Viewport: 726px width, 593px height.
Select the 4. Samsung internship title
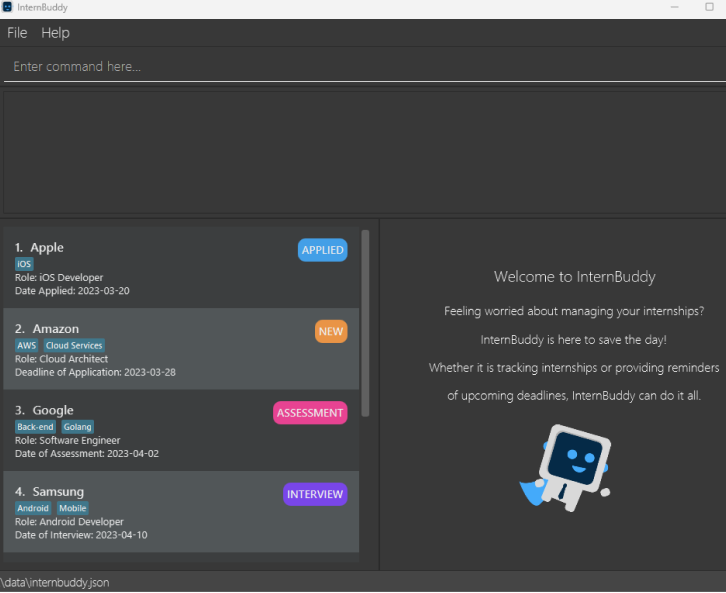coord(50,492)
